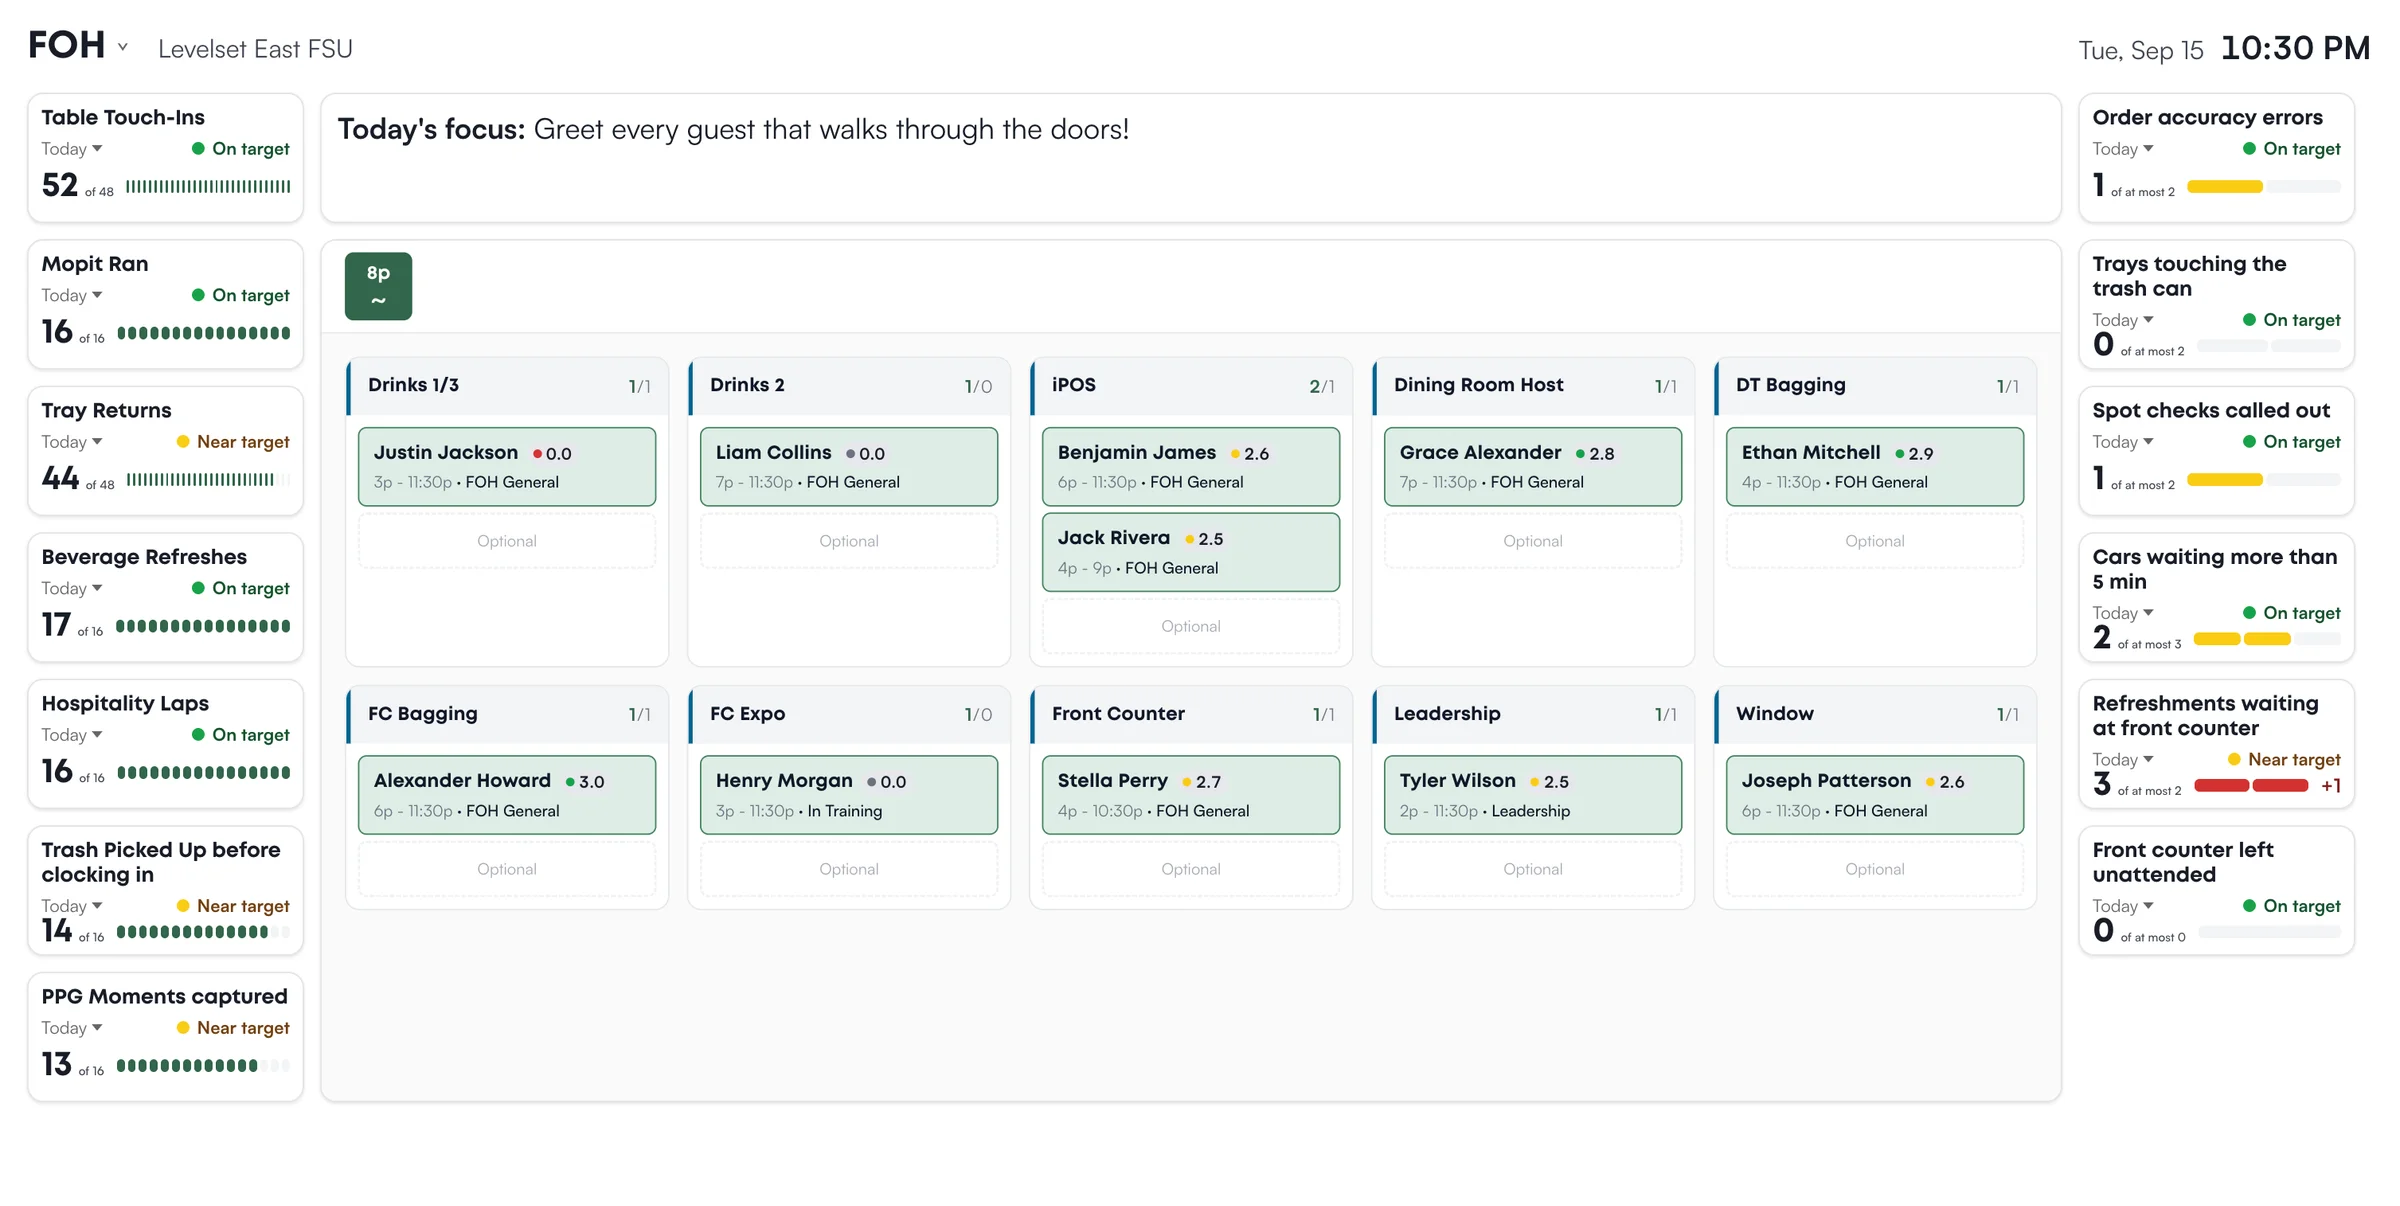This screenshot has height=1206, width=2400.
Task: Open Joseph Patterson's assignment card
Action: click(1875, 795)
